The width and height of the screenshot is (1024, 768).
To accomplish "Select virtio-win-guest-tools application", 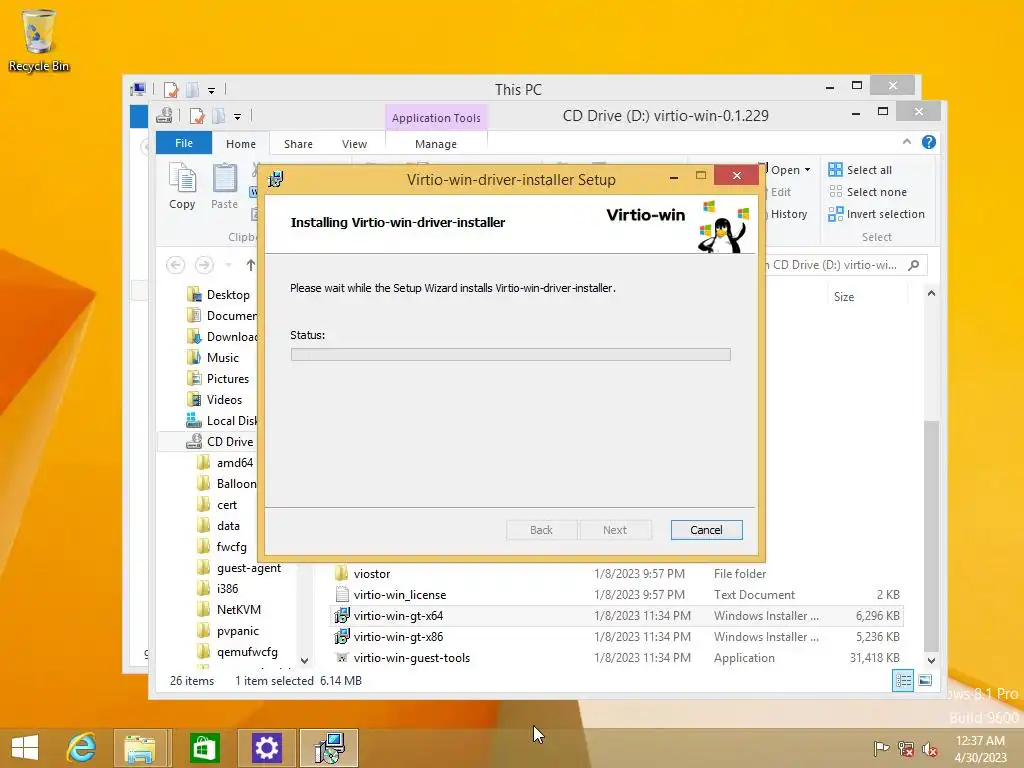I will coord(616,658).
